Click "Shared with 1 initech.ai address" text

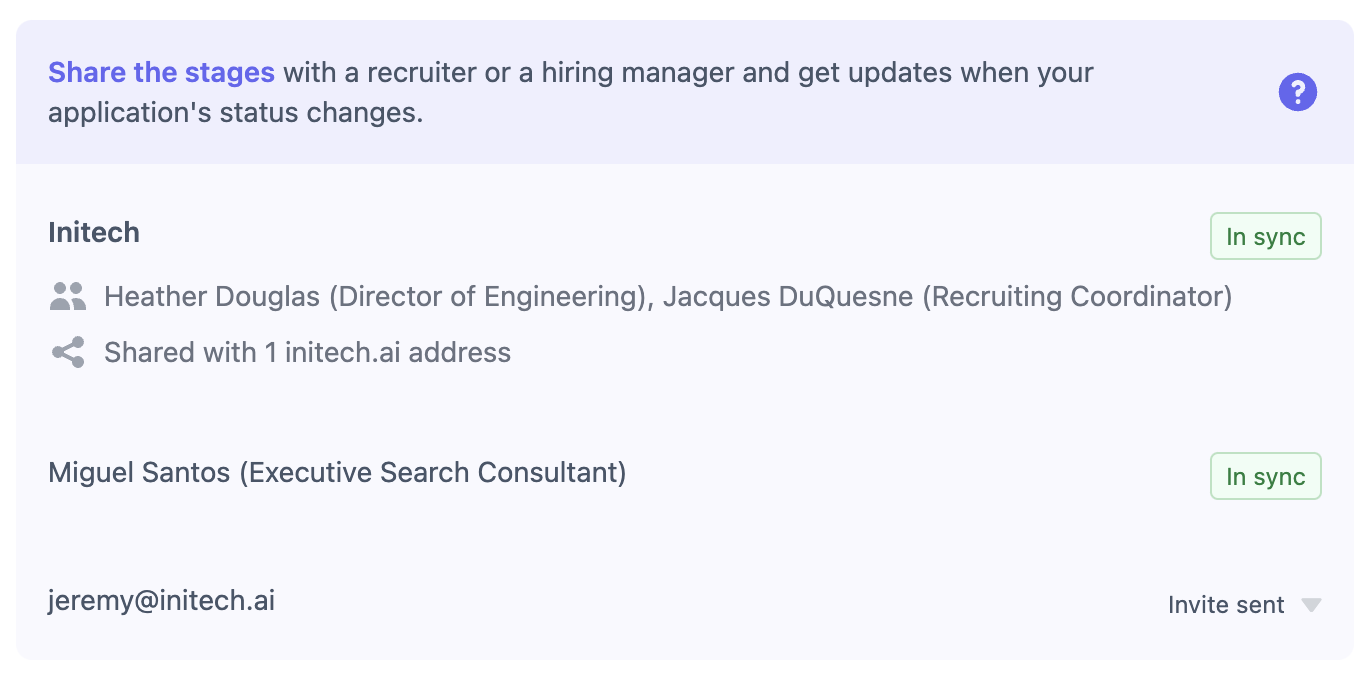point(307,353)
